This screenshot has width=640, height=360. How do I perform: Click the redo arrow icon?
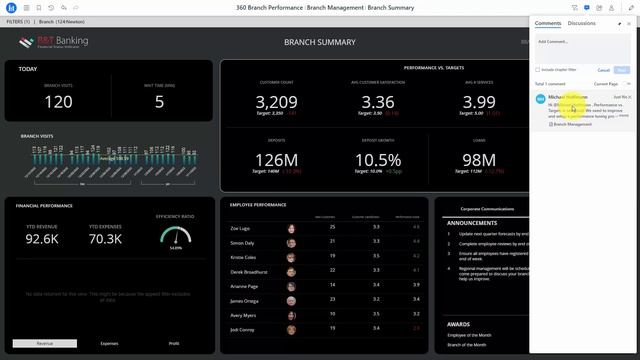coord(76,8)
